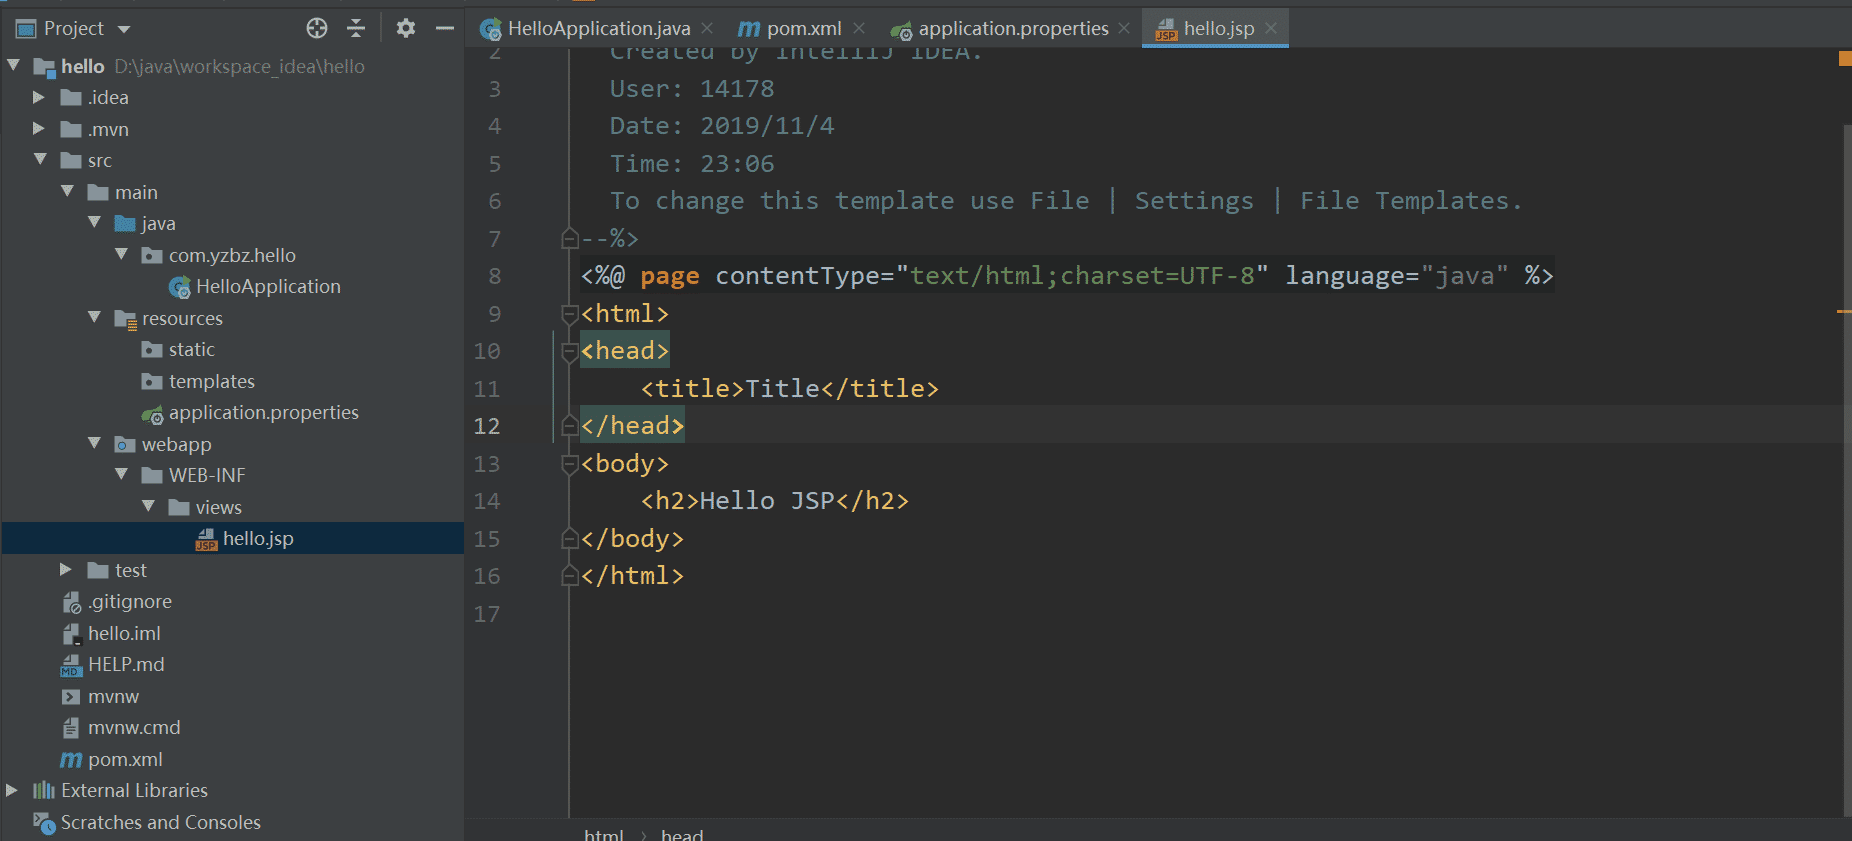This screenshot has height=841, width=1852.
Task: Click the HELP.md markdown file icon
Action: [x=71, y=665]
